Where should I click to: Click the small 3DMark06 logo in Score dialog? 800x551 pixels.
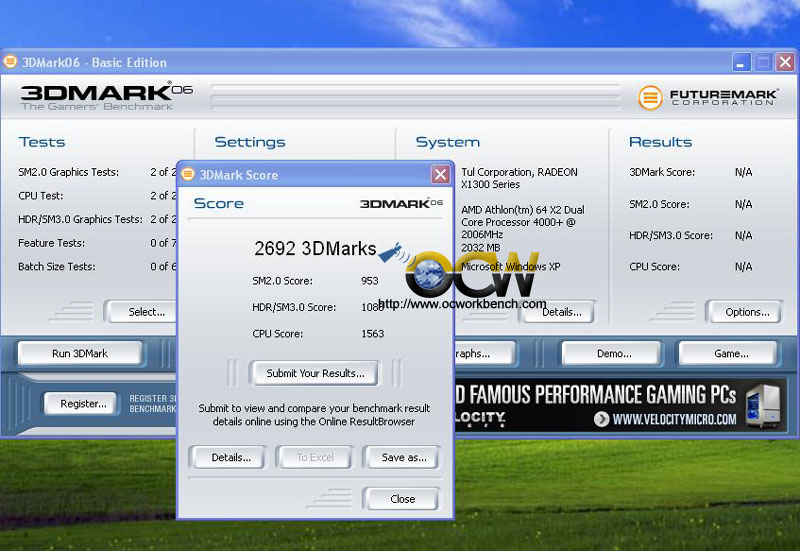pyautogui.click(x=401, y=204)
